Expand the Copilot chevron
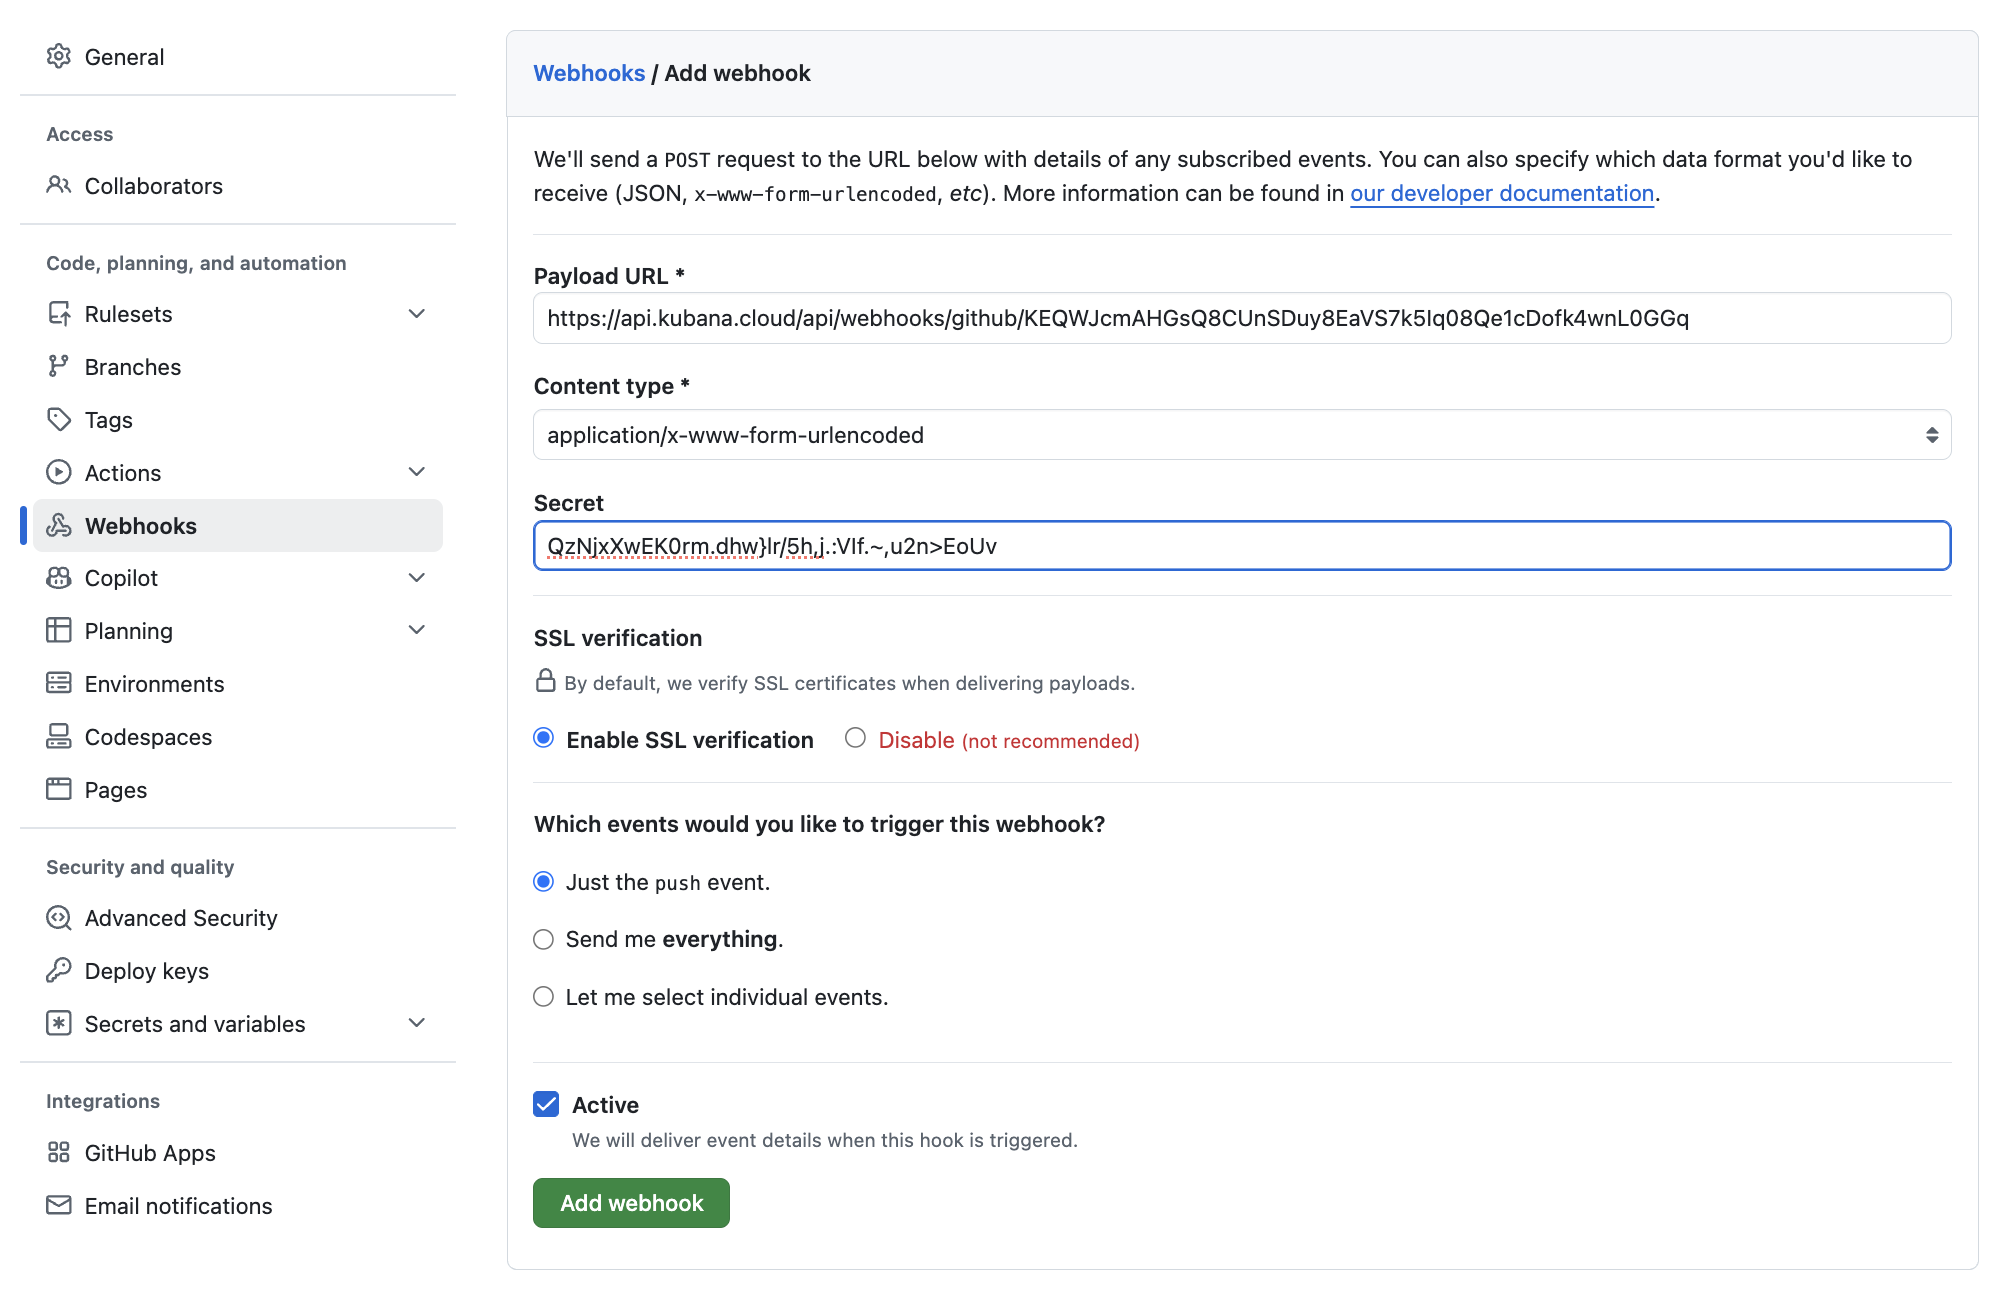 [x=417, y=578]
